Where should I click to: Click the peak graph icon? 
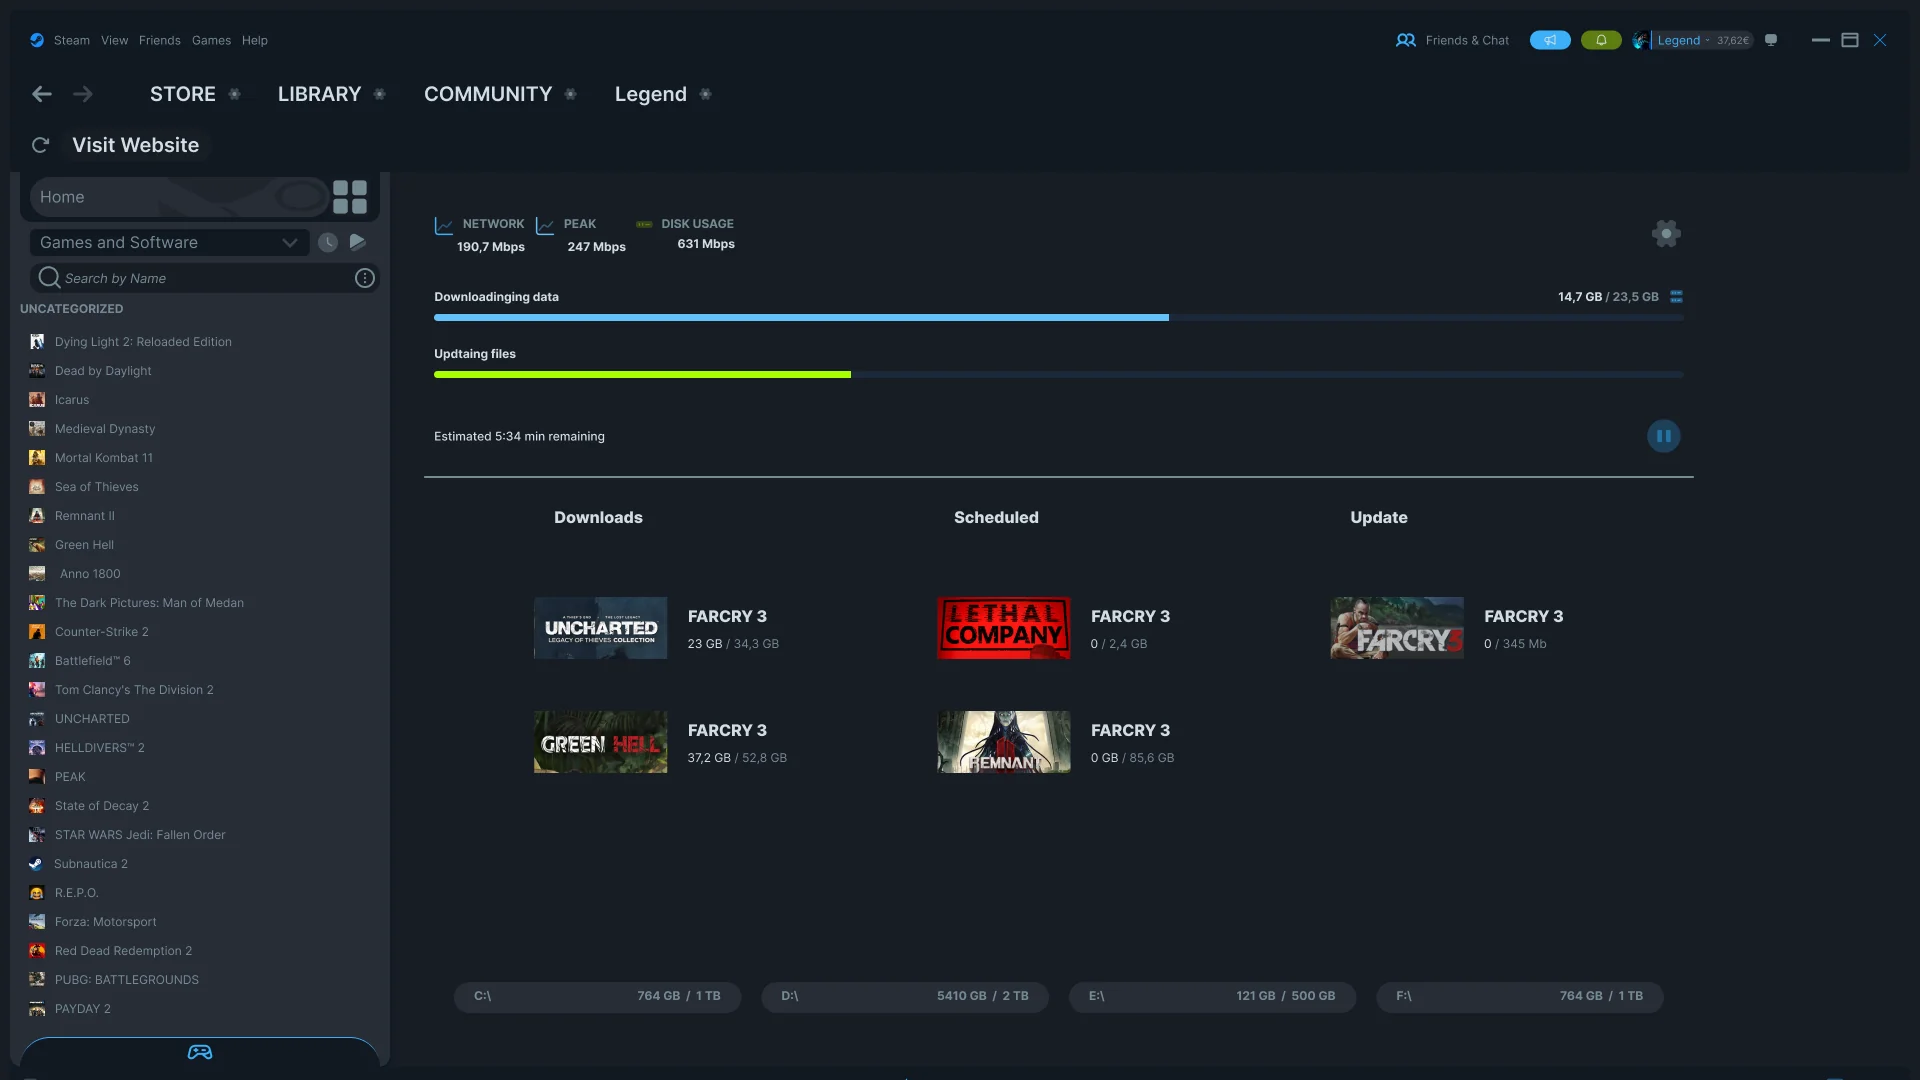coord(545,226)
